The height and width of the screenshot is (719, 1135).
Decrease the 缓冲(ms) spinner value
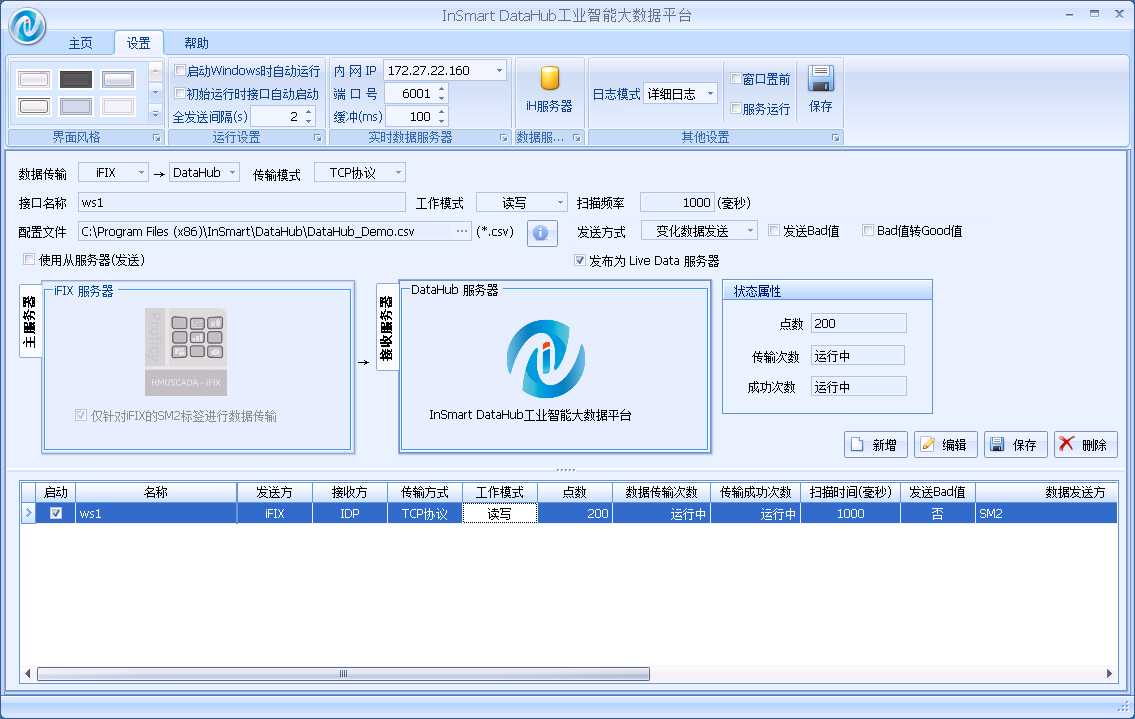[x=442, y=121]
